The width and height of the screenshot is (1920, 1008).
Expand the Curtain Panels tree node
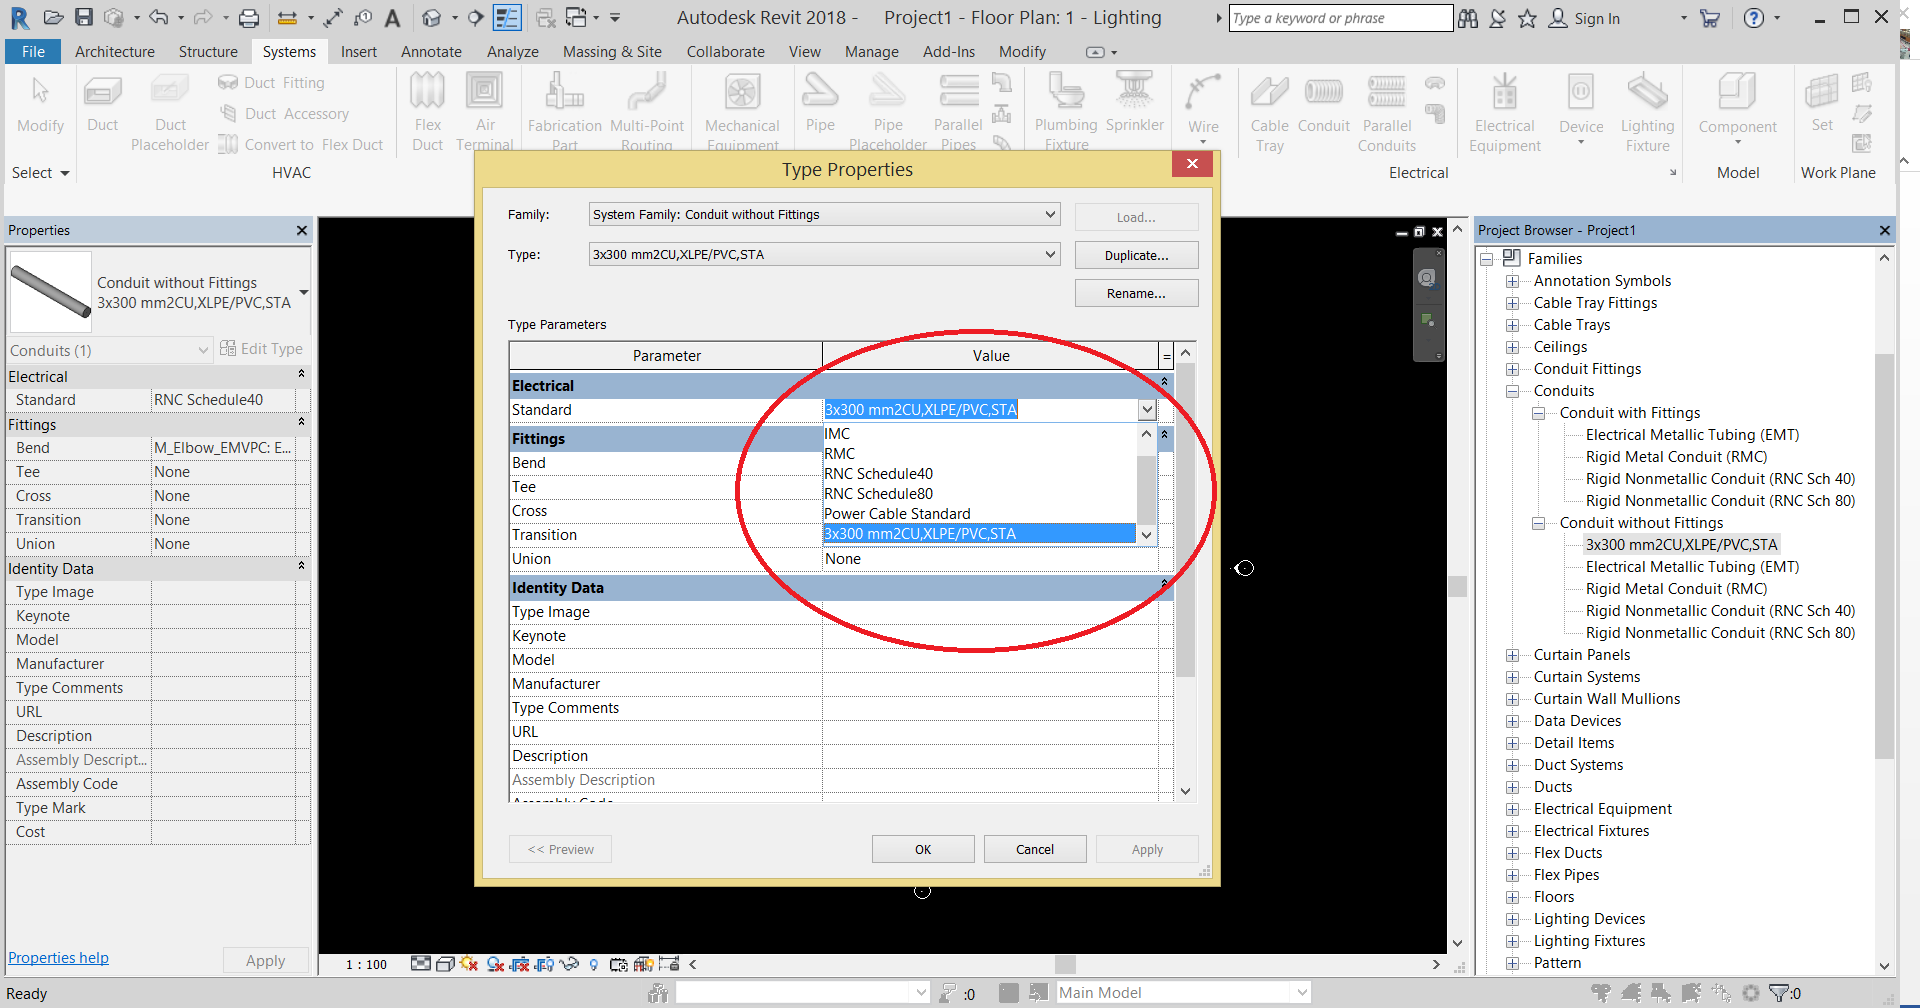pyautogui.click(x=1513, y=655)
